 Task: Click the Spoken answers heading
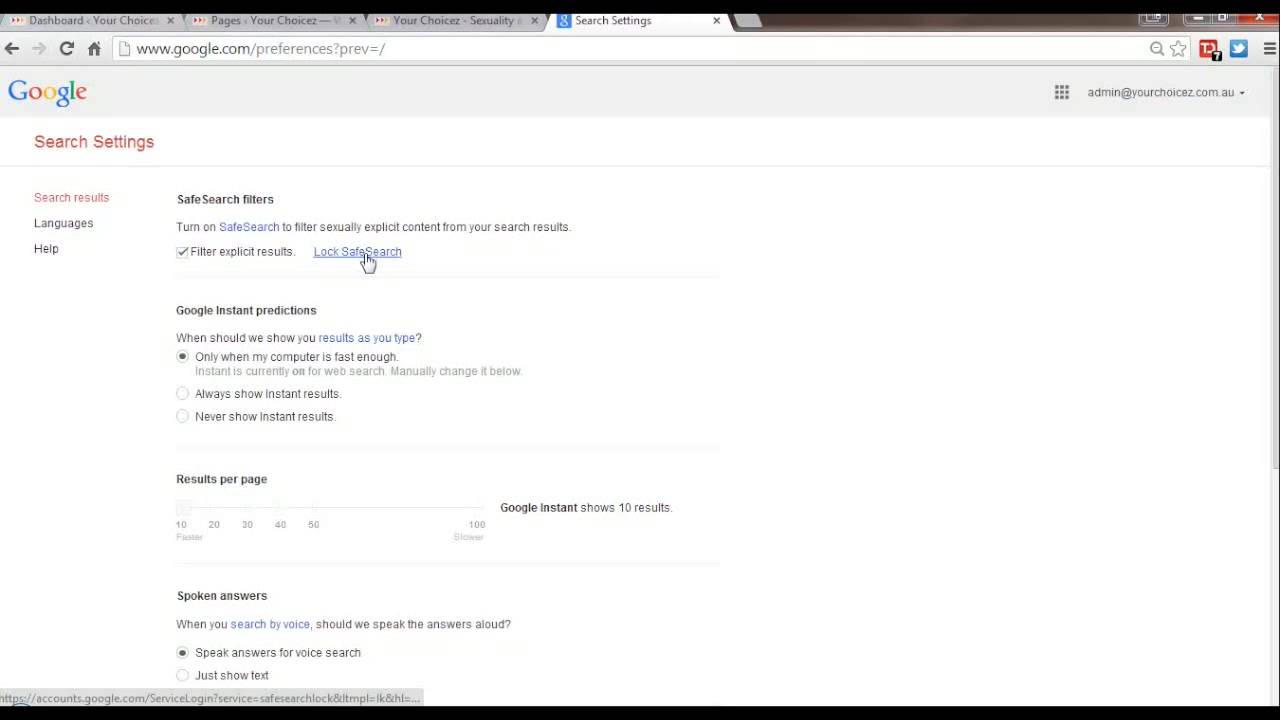coord(222,596)
